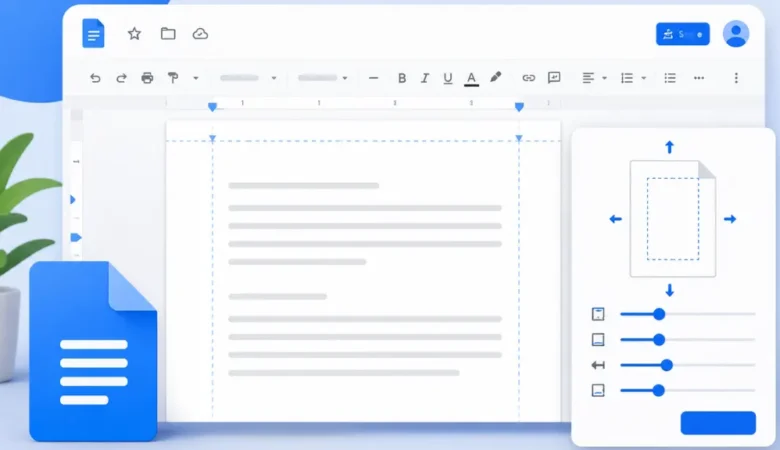Click the blue Share button
This screenshot has width=780, height=450.
(682, 34)
